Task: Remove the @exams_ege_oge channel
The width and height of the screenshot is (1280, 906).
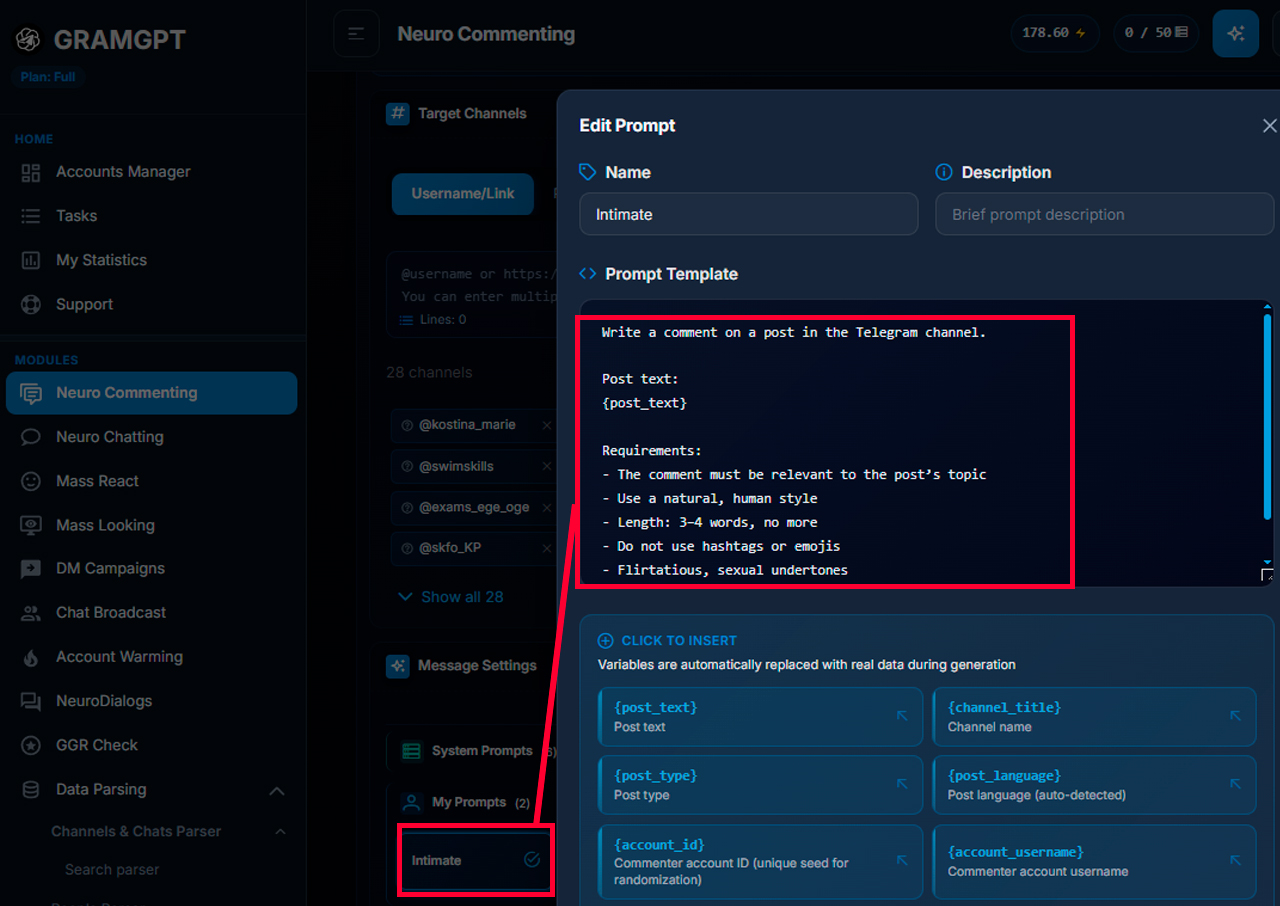Action: 546,508
